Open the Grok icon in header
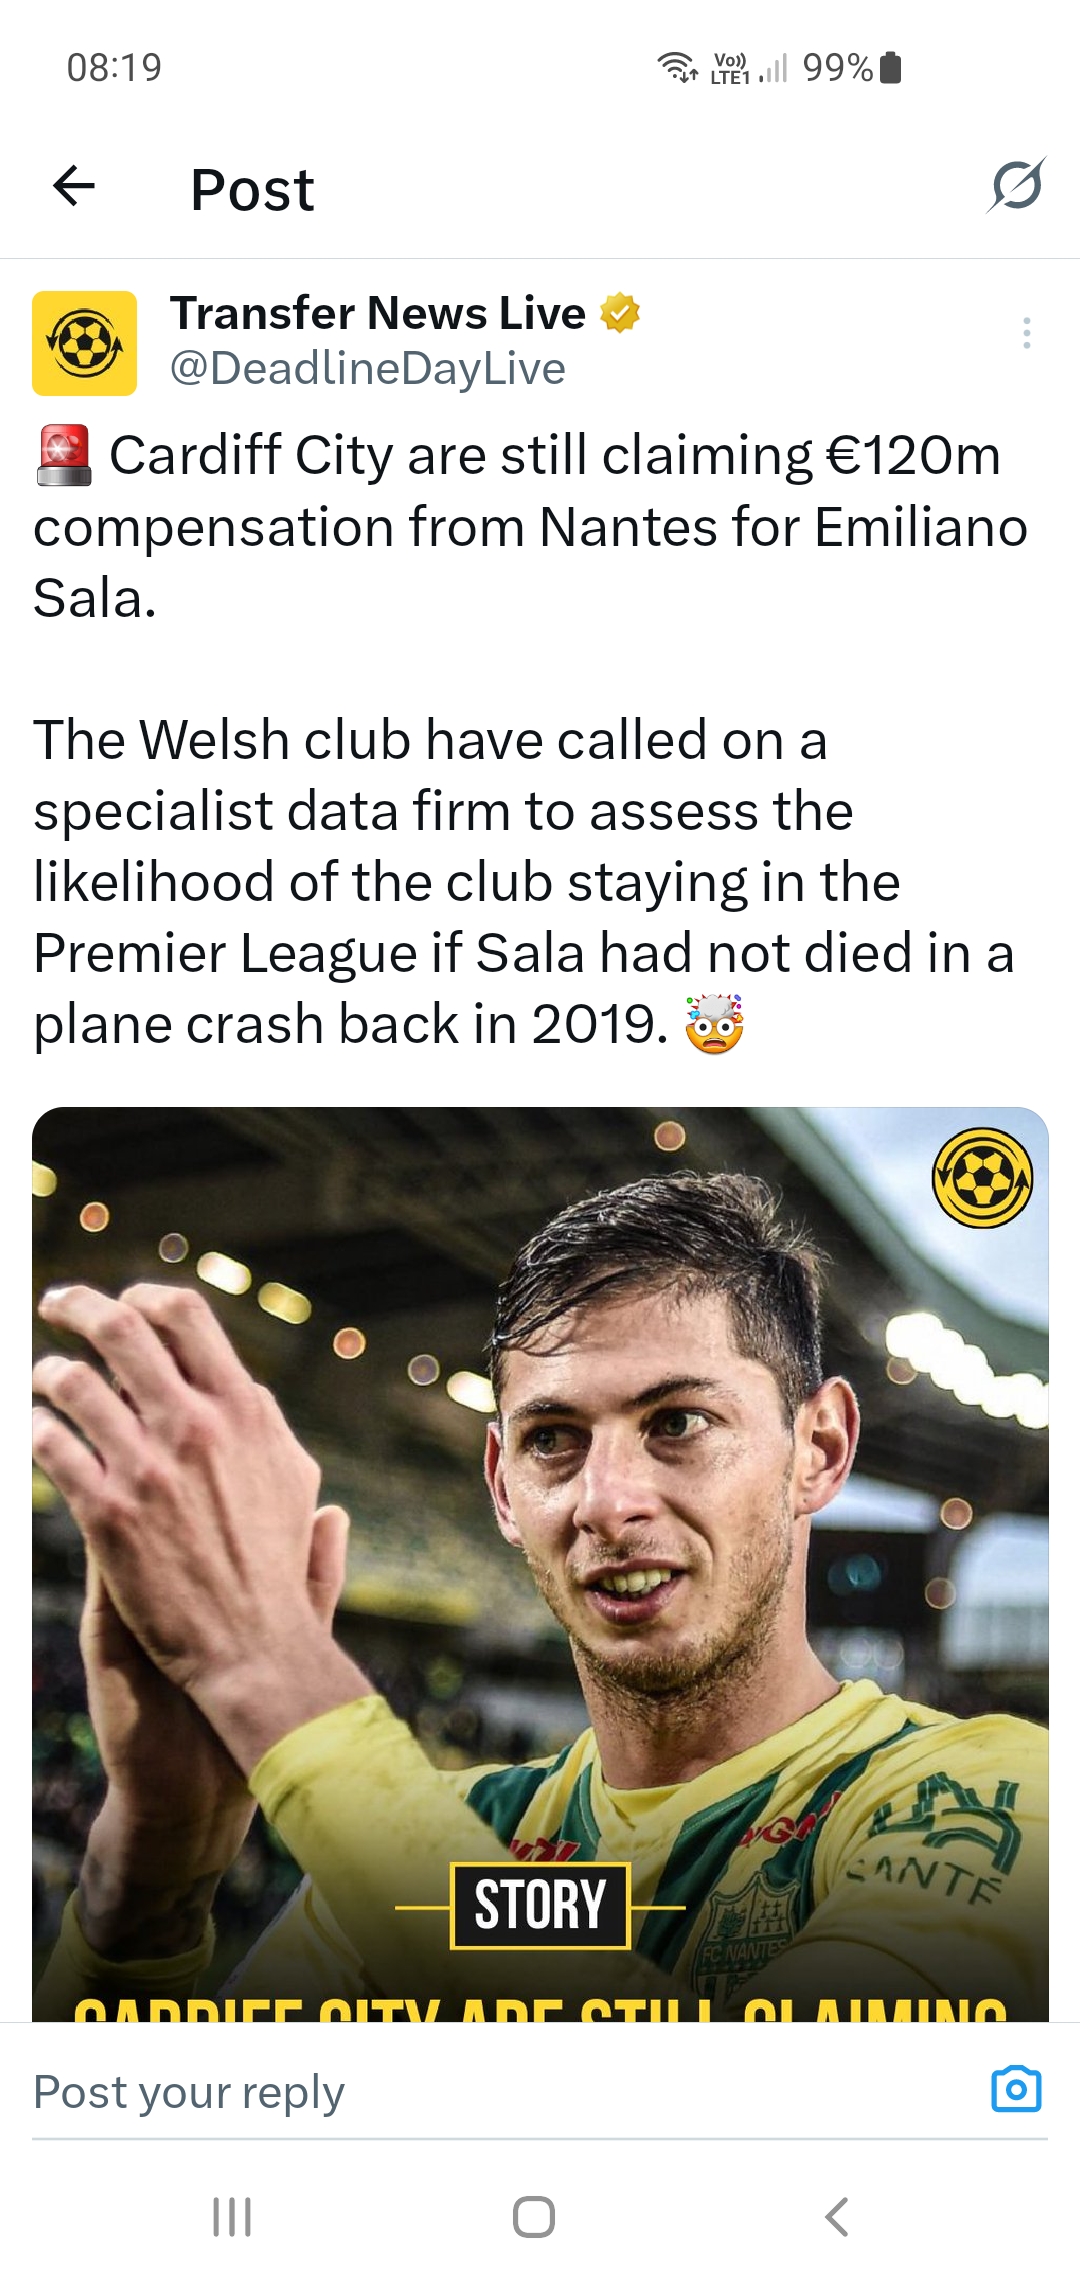 pyautogui.click(x=1016, y=186)
